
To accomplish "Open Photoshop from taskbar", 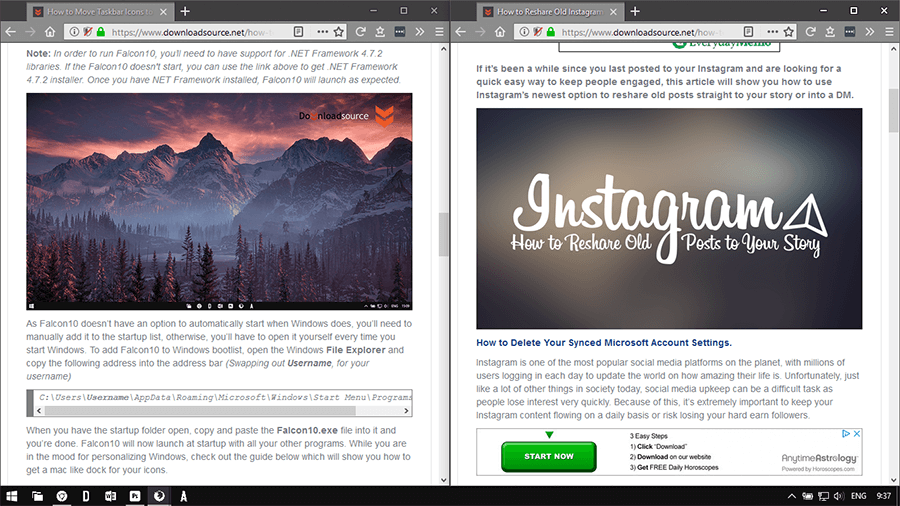I will point(135,496).
